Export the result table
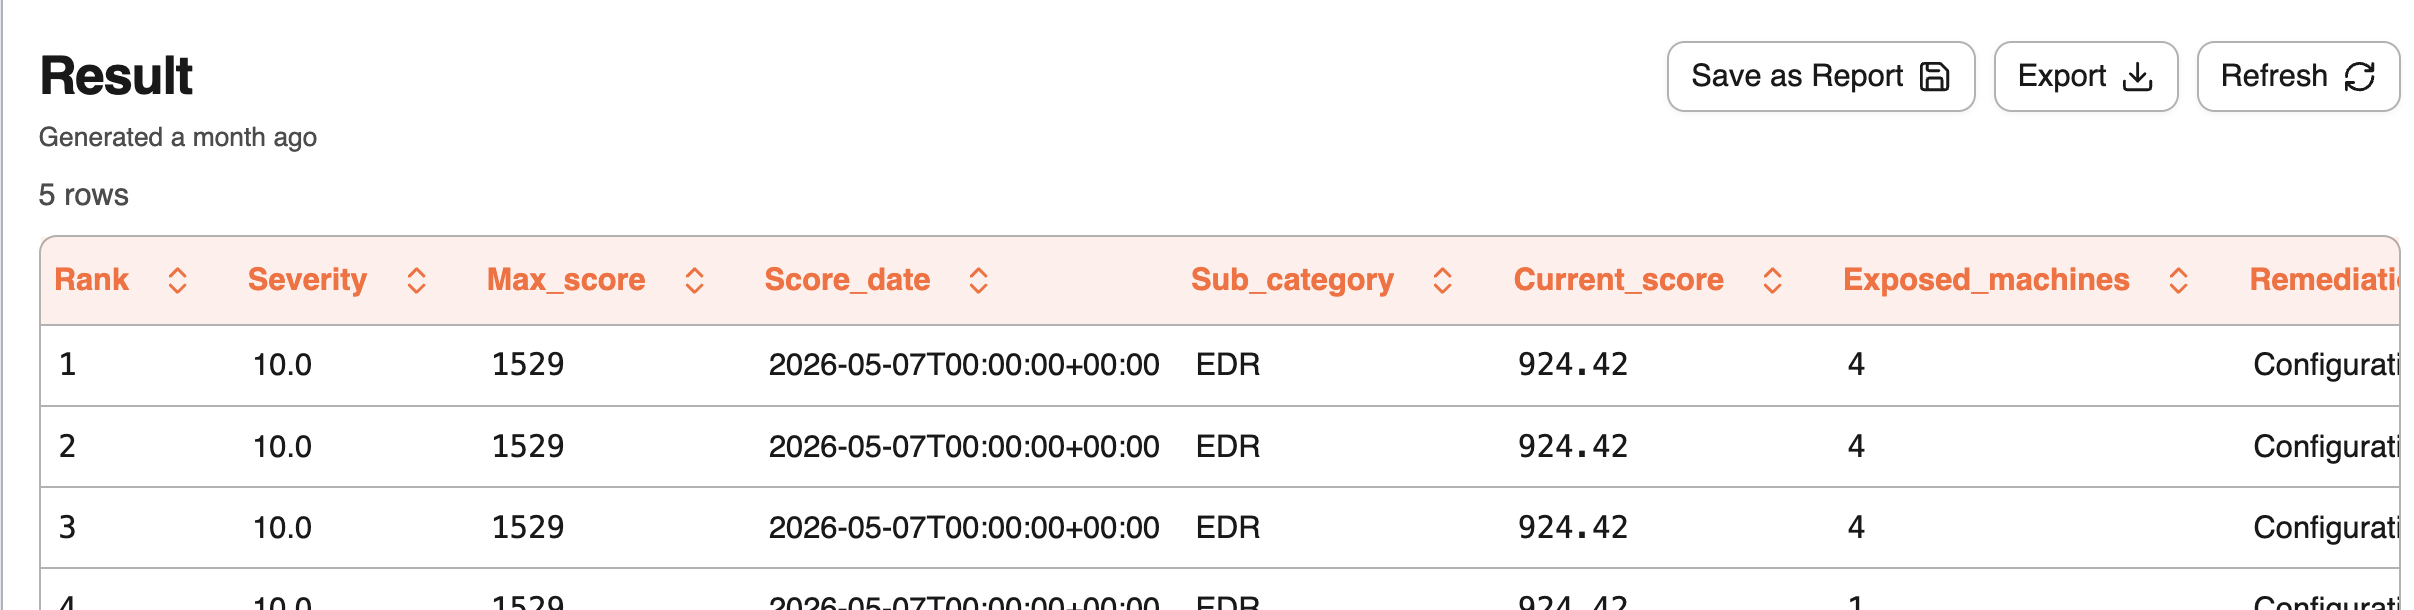Viewport: 2414px width, 610px height. coord(2085,76)
